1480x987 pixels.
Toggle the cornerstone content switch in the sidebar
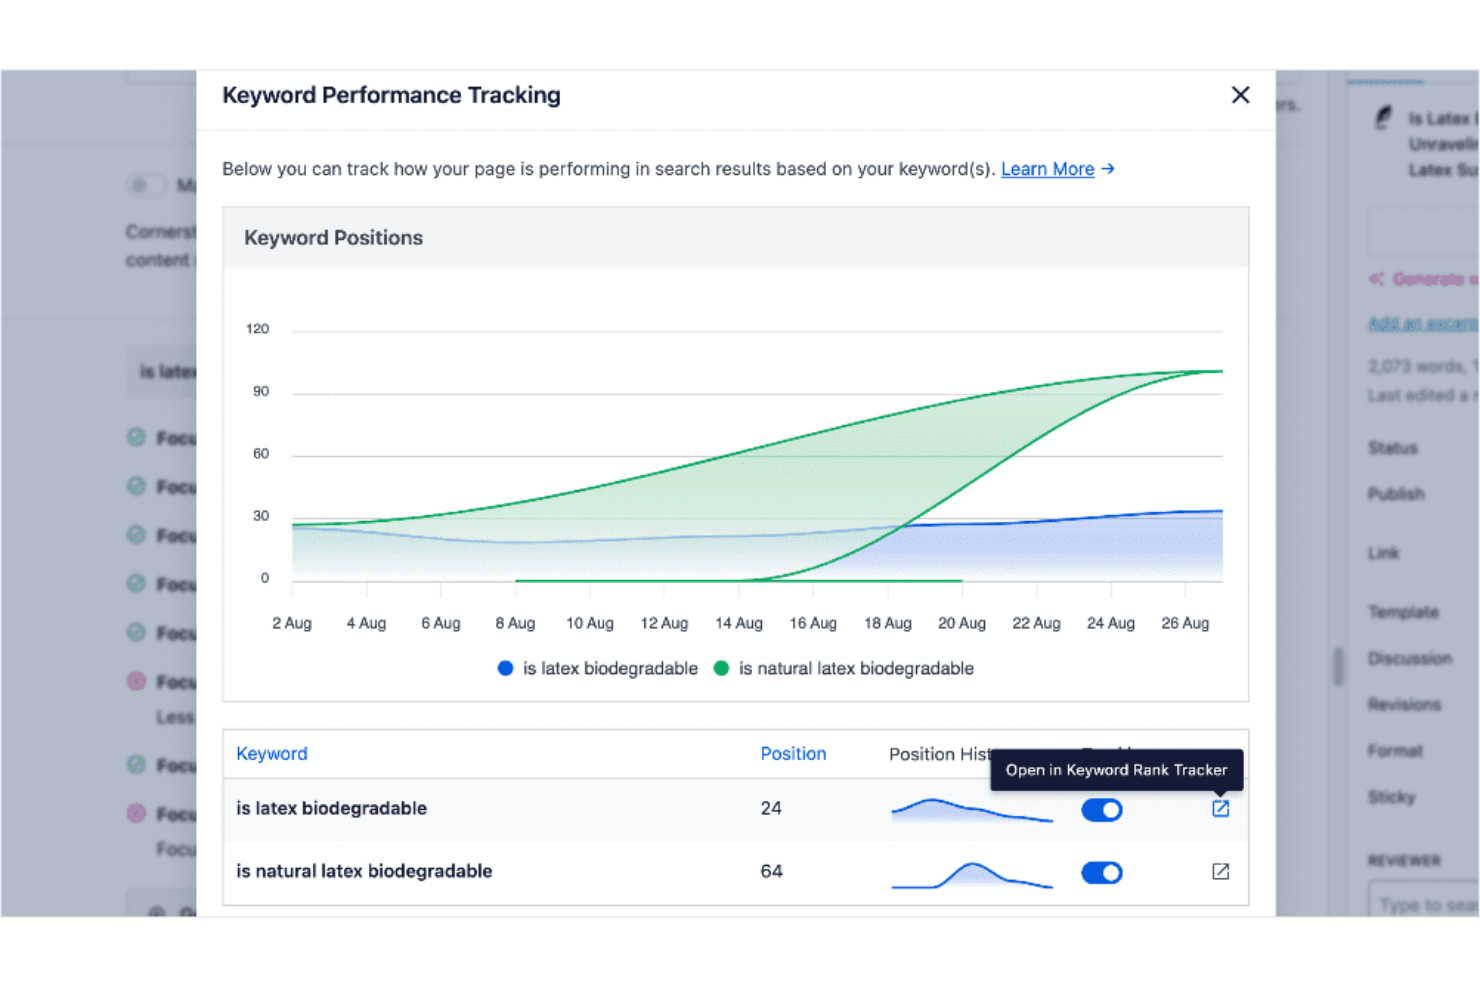click(146, 186)
